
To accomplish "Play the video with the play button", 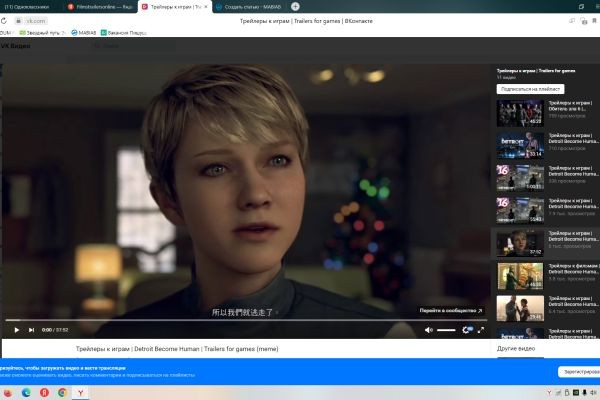I will click(16, 330).
